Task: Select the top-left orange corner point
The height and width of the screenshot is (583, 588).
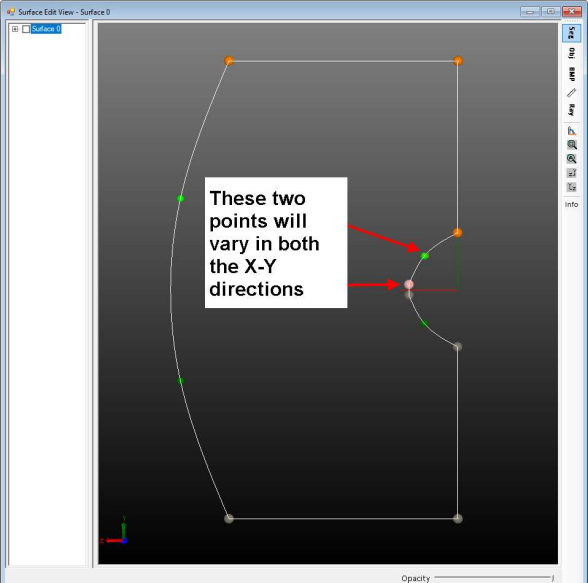Action: point(229,60)
